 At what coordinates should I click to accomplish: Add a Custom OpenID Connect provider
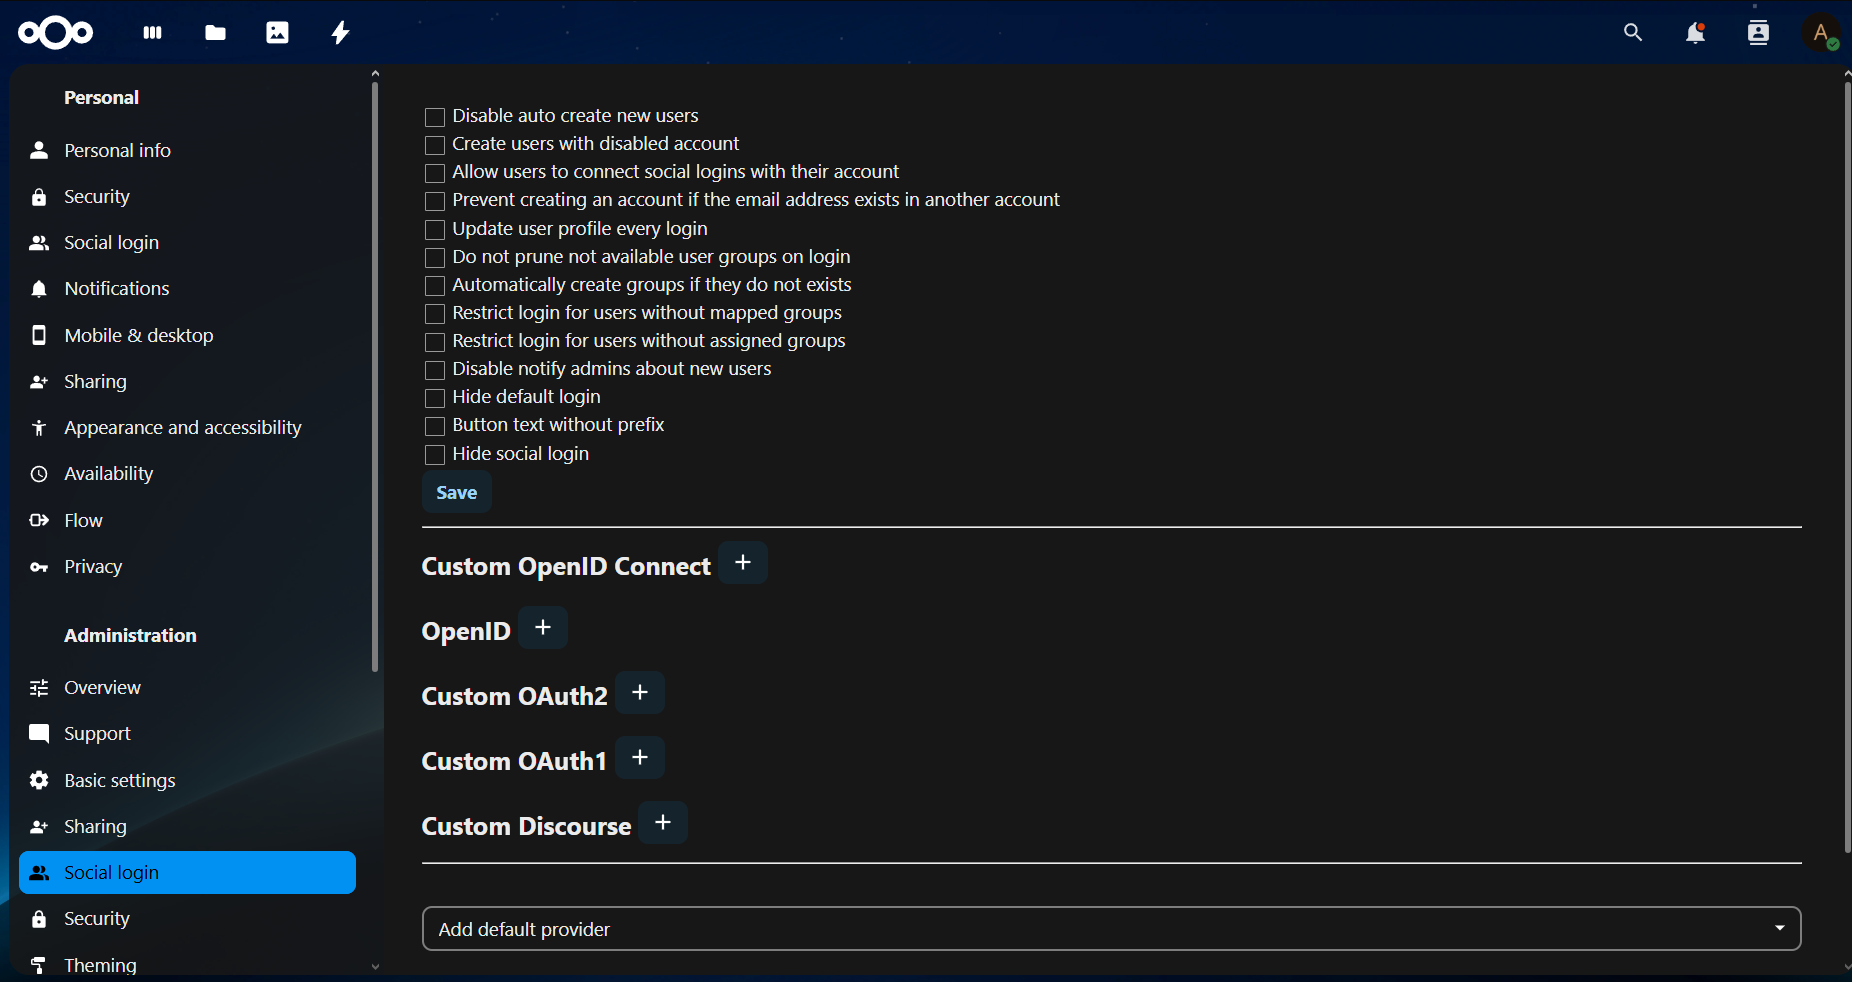coord(743,563)
